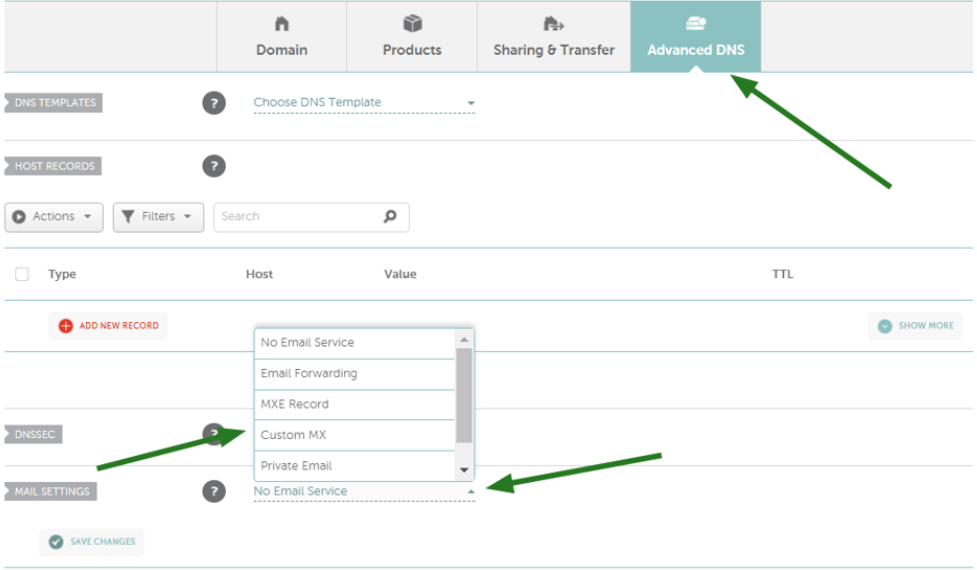Viewport: 977px width, 570px height.
Task: Choose Email Forwarding option
Action: [x=355, y=373]
